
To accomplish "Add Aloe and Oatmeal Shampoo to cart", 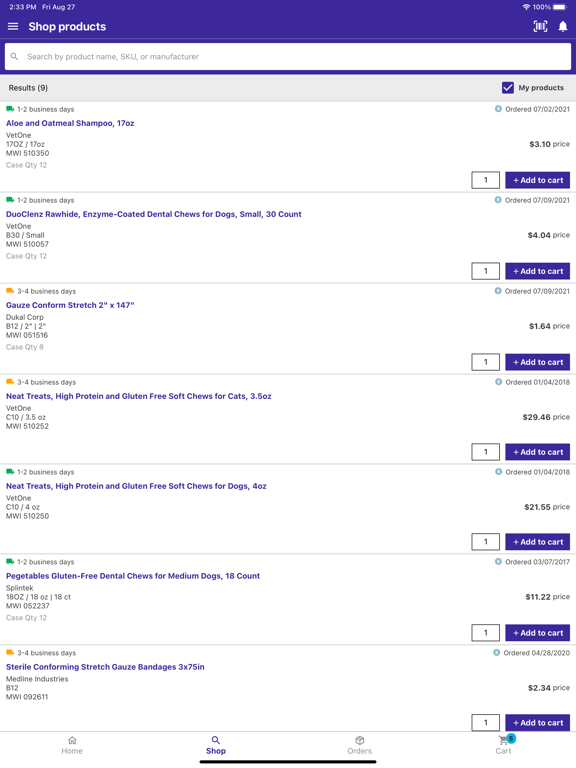I will [x=538, y=180].
